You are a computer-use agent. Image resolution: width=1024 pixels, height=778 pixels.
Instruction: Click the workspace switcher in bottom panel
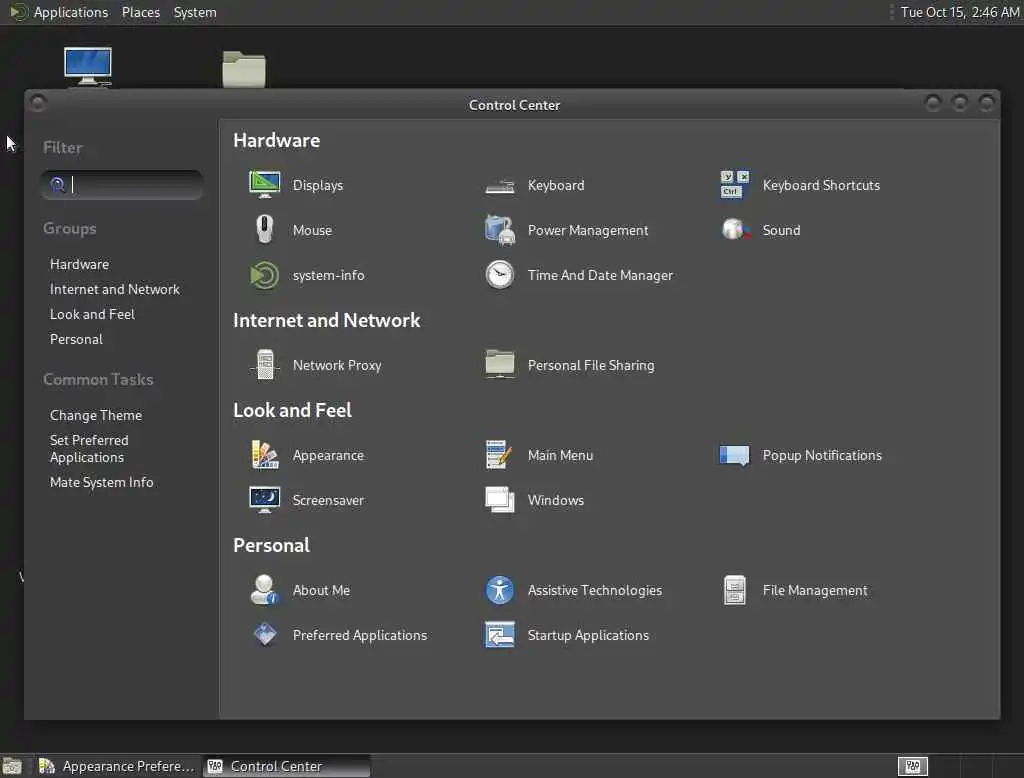(x=912, y=766)
